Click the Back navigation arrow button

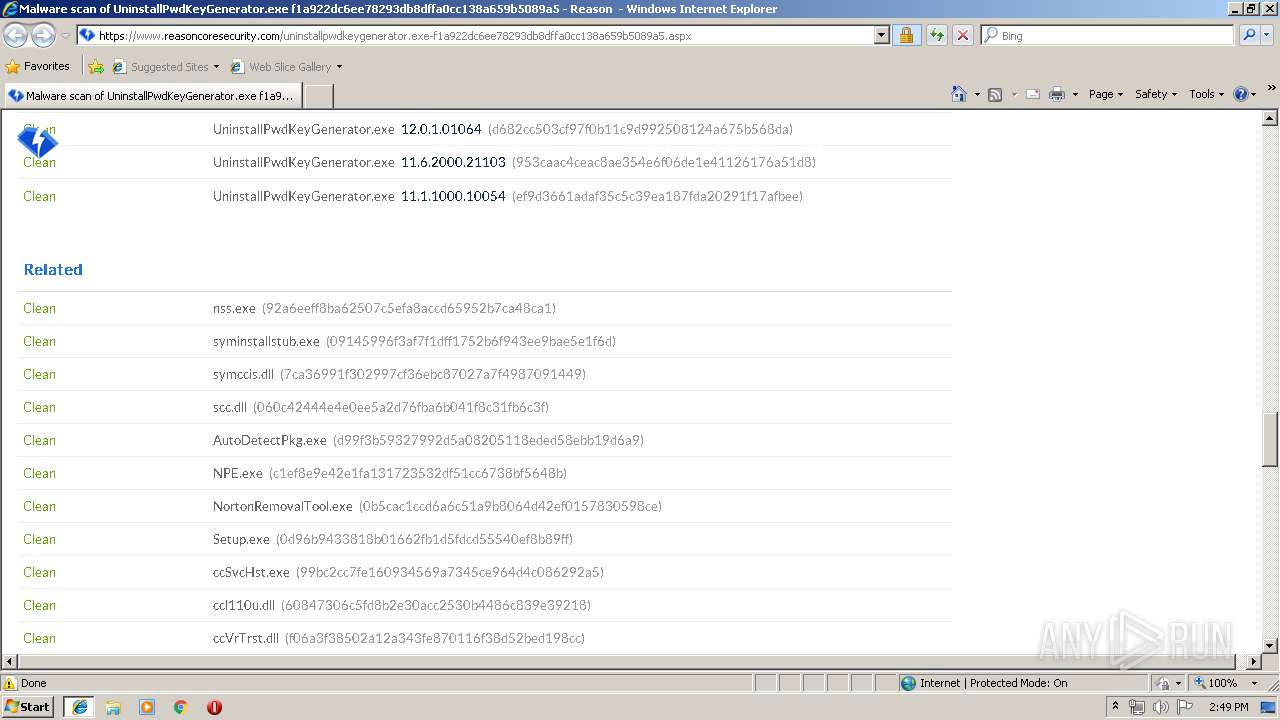pos(16,35)
